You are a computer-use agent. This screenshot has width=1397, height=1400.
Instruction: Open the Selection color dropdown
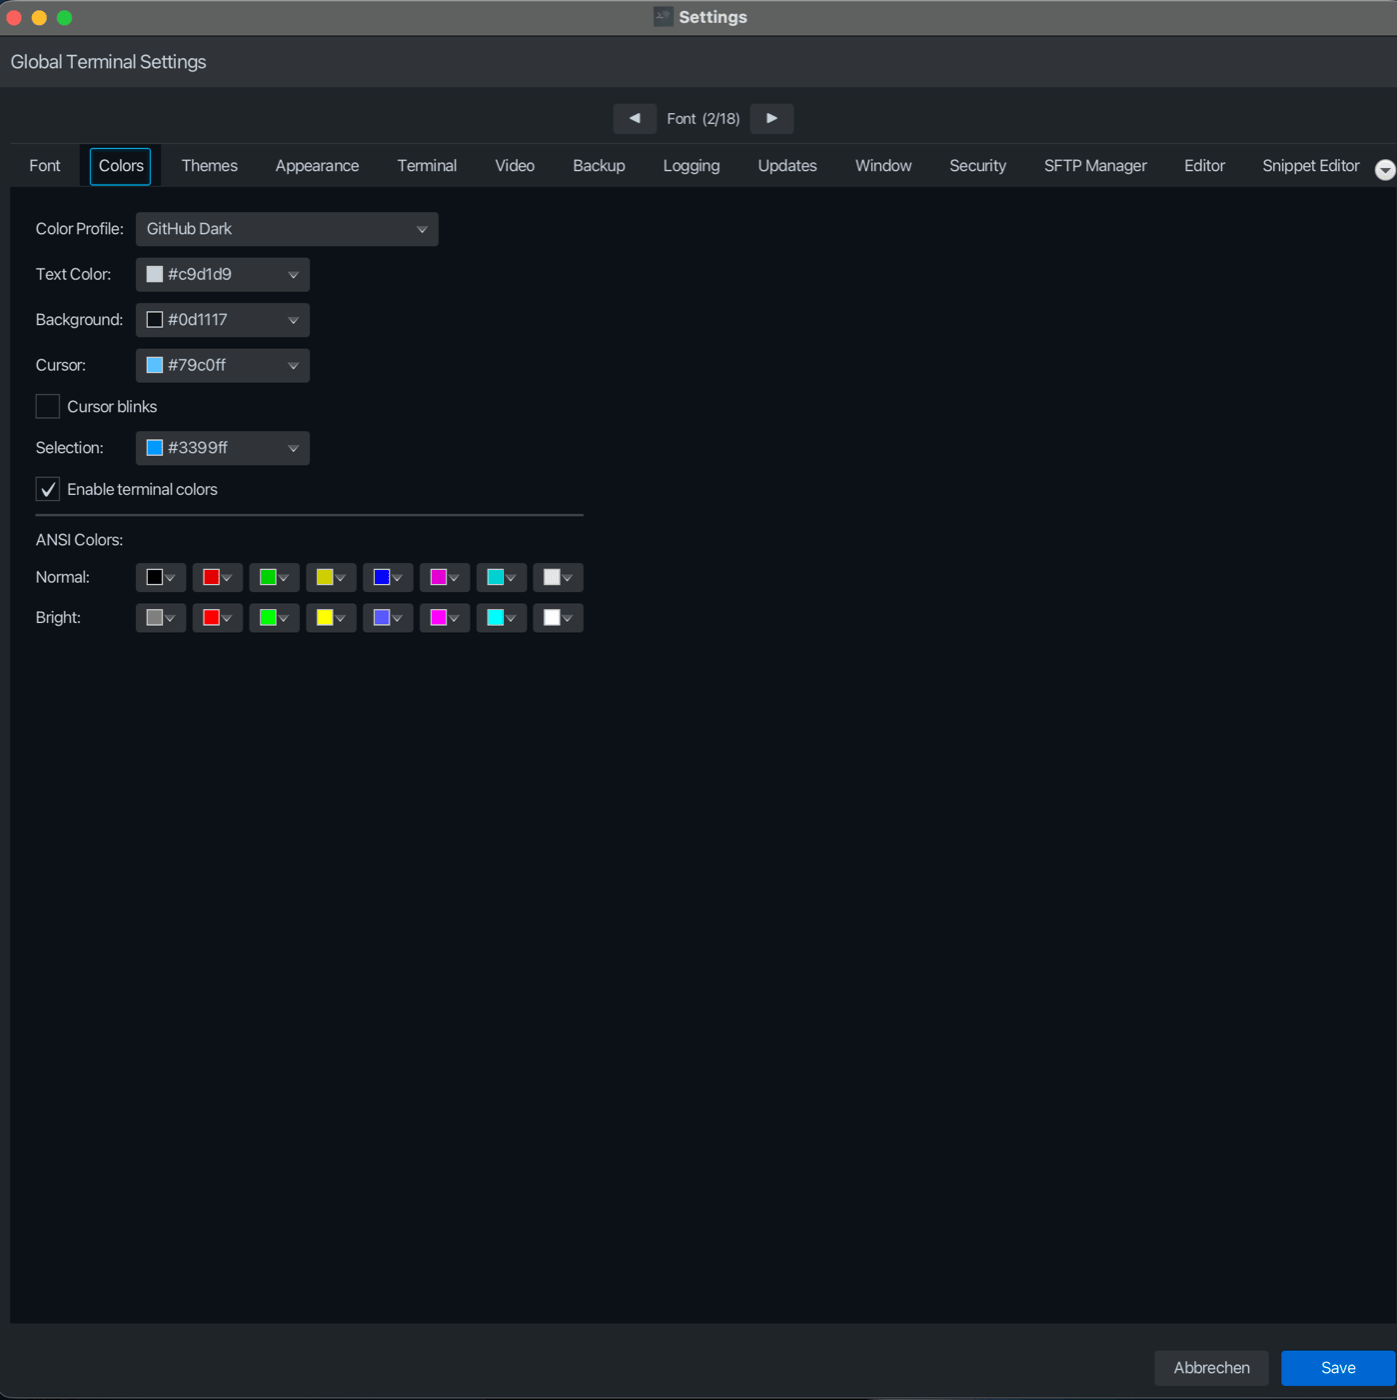tap(222, 448)
